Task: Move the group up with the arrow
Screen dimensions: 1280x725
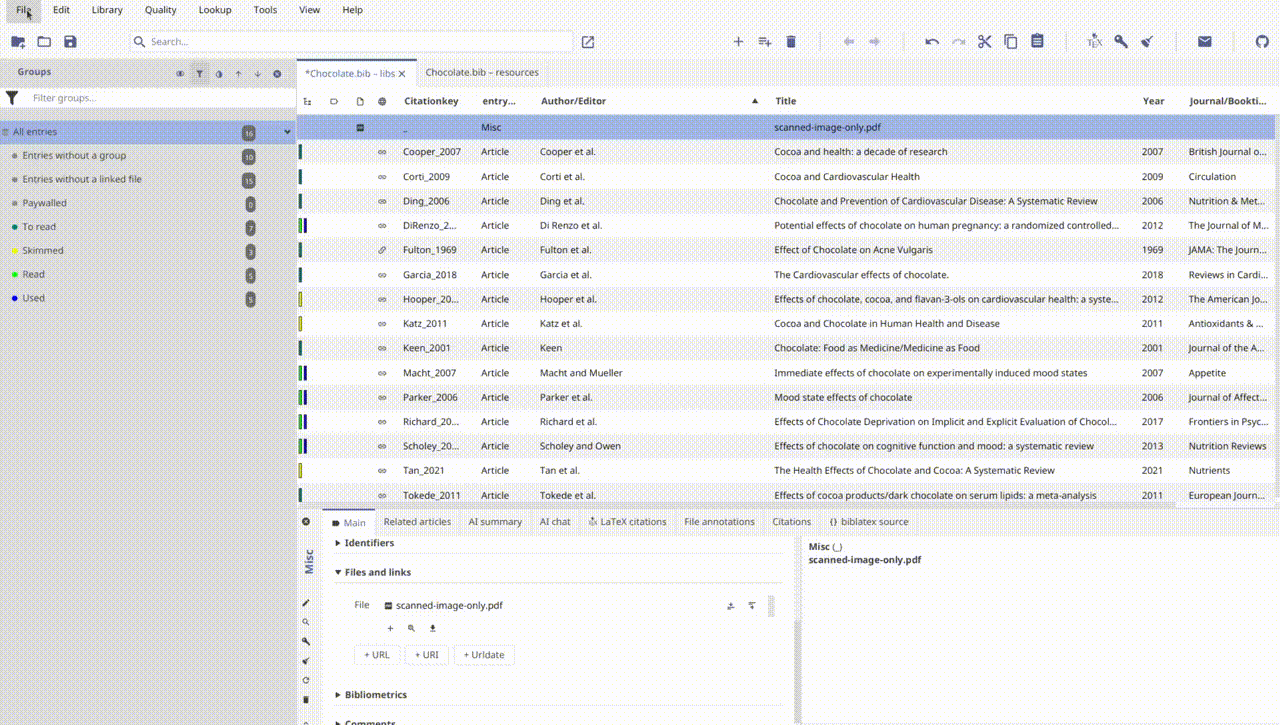Action: coord(238,73)
